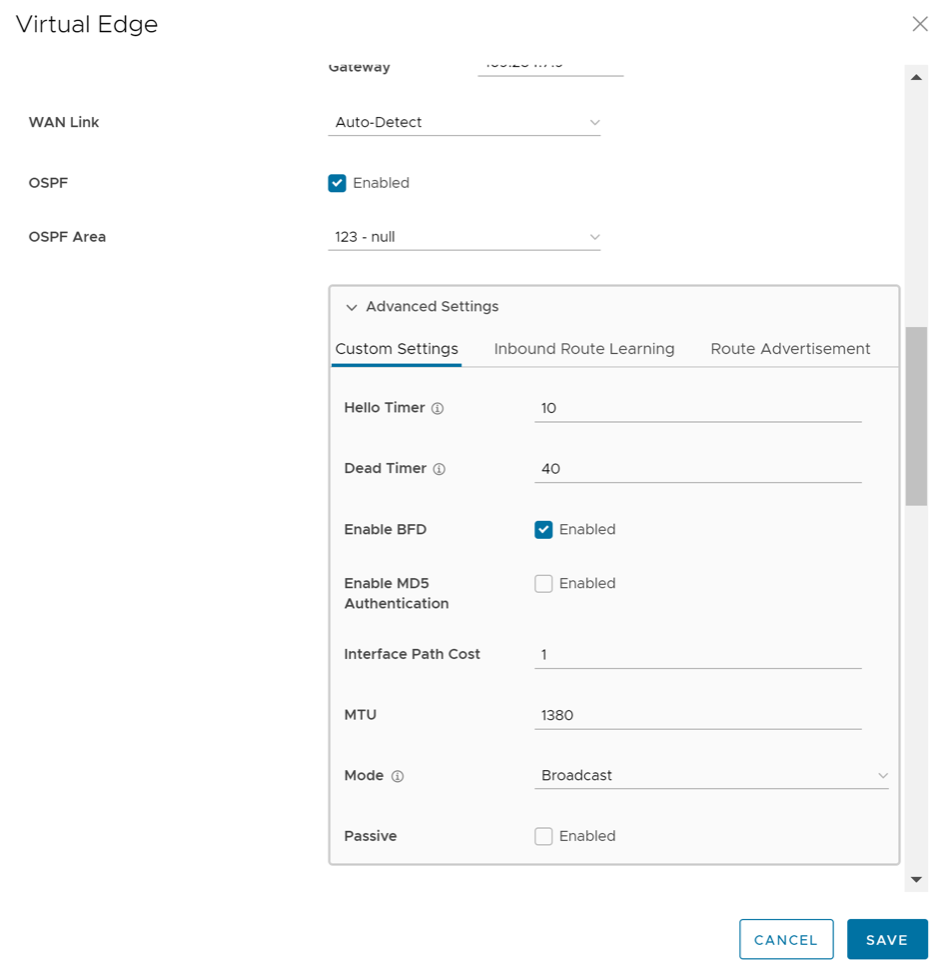Click the vertical scrollbar thumb
The height and width of the screenshot is (972, 939).
pos(916,415)
